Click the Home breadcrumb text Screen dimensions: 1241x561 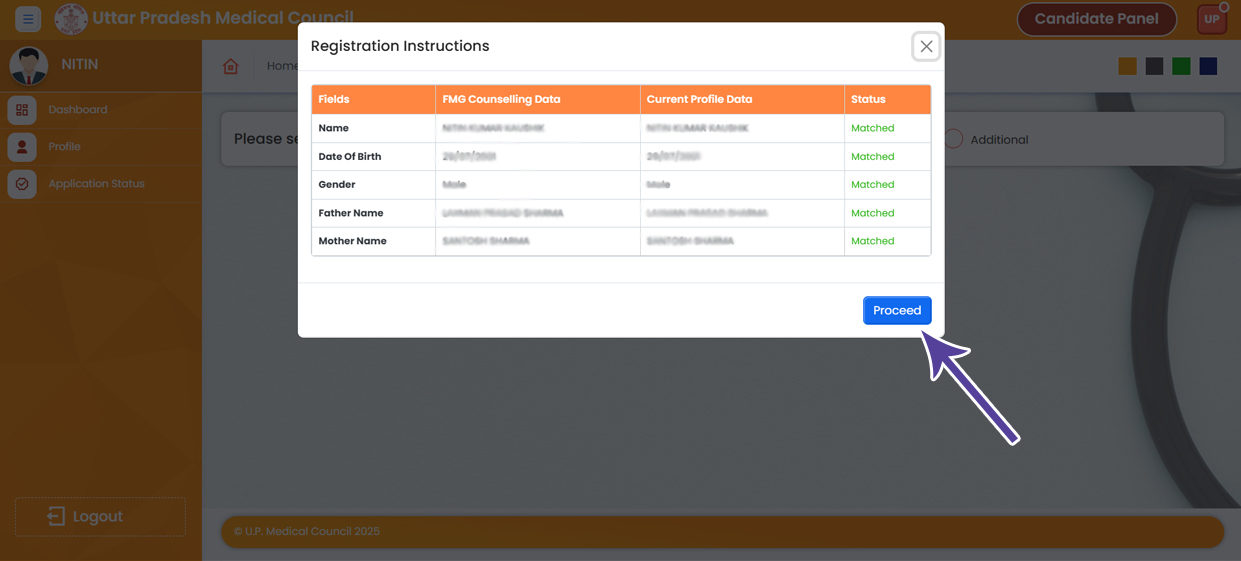[x=282, y=66]
